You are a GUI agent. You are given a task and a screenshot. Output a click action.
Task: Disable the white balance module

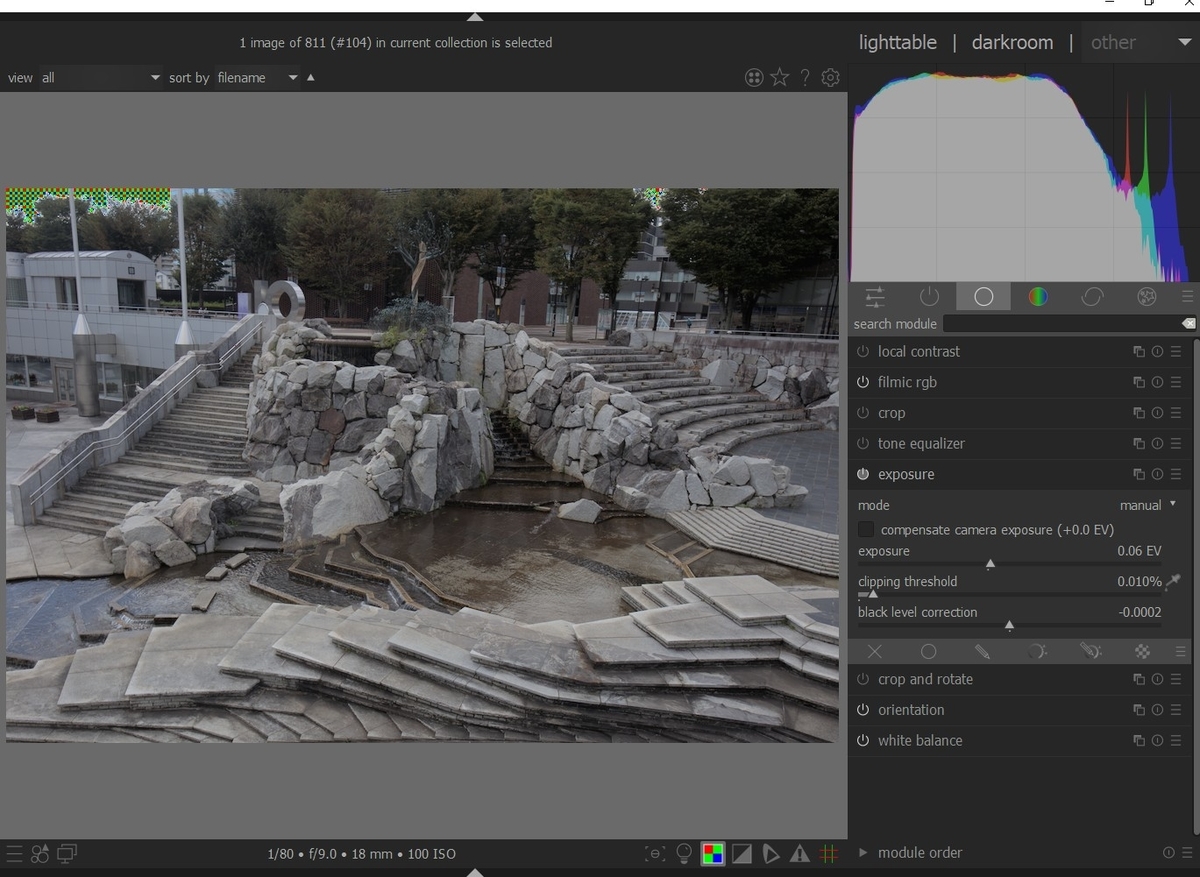click(x=863, y=741)
